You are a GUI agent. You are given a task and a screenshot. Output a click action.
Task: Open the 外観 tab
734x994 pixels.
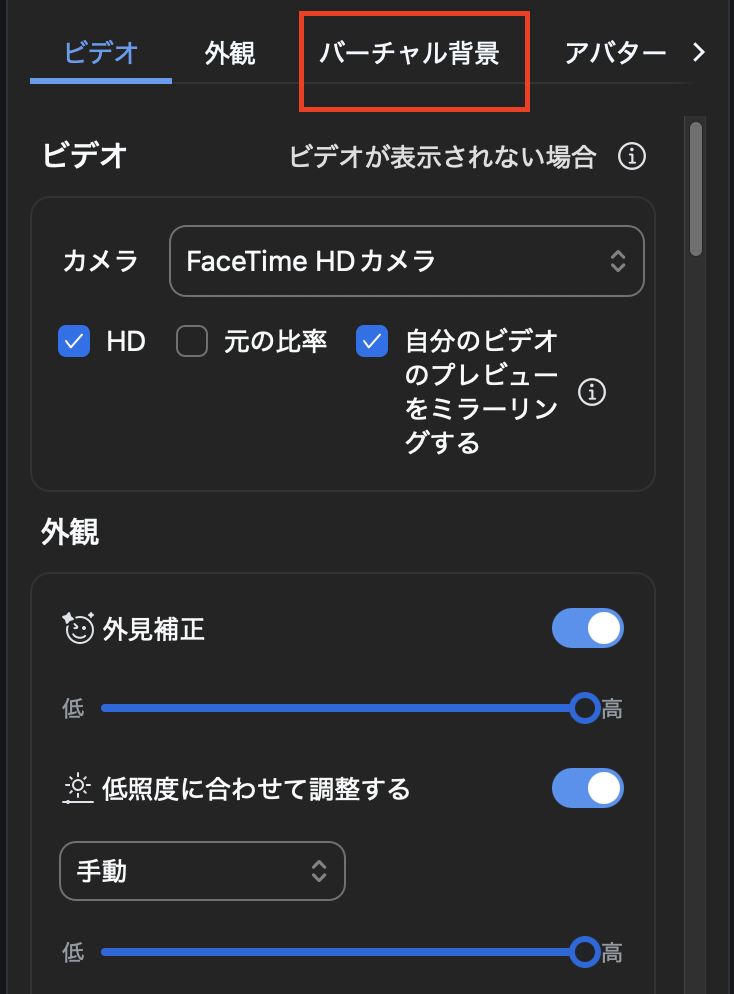click(x=230, y=53)
